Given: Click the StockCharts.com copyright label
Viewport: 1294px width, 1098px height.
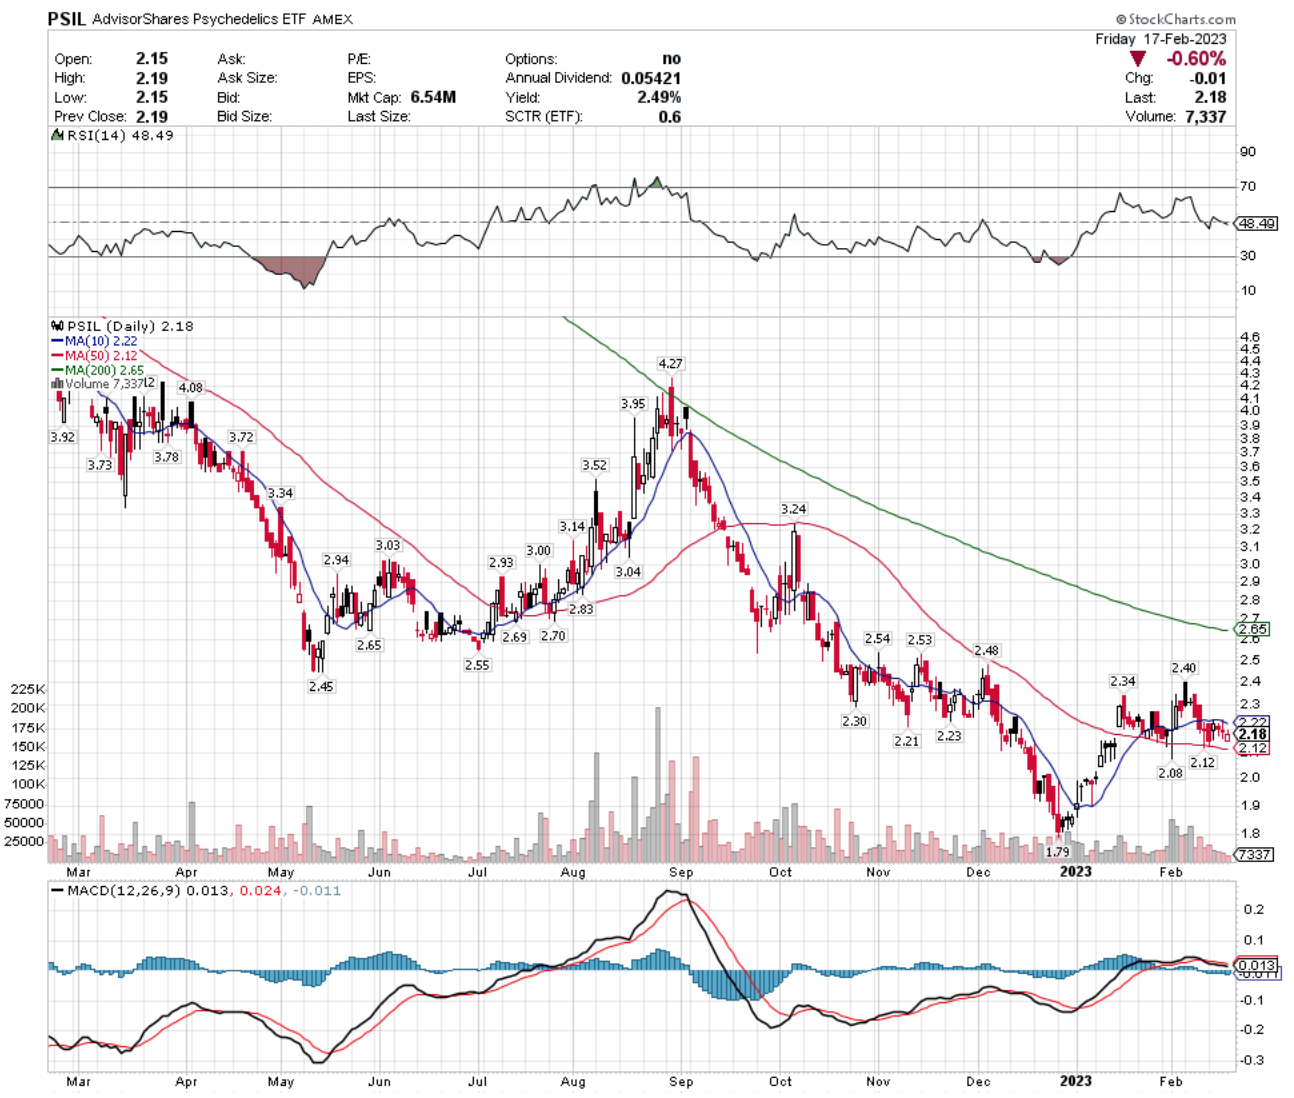Looking at the screenshot, I should click(x=1176, y=19).
